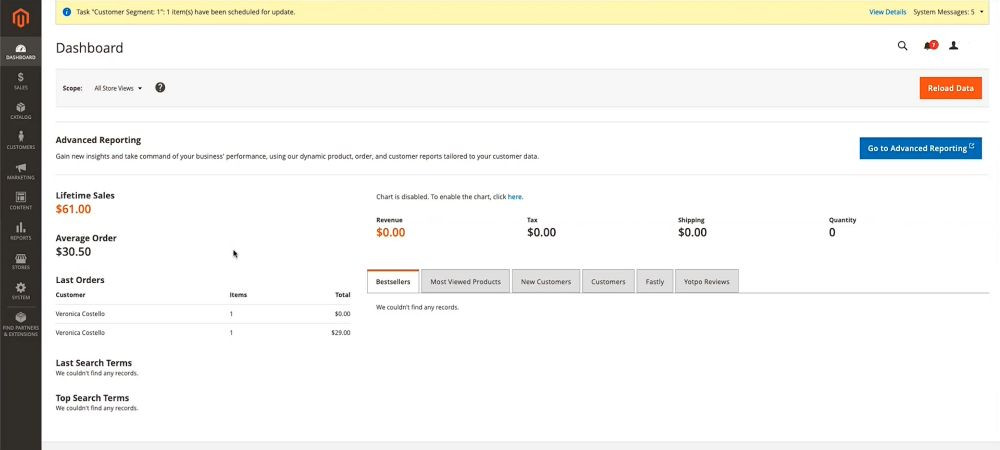Open the Reports bar chart icon
1000x450 pixels.
click(x=20, y=232)
